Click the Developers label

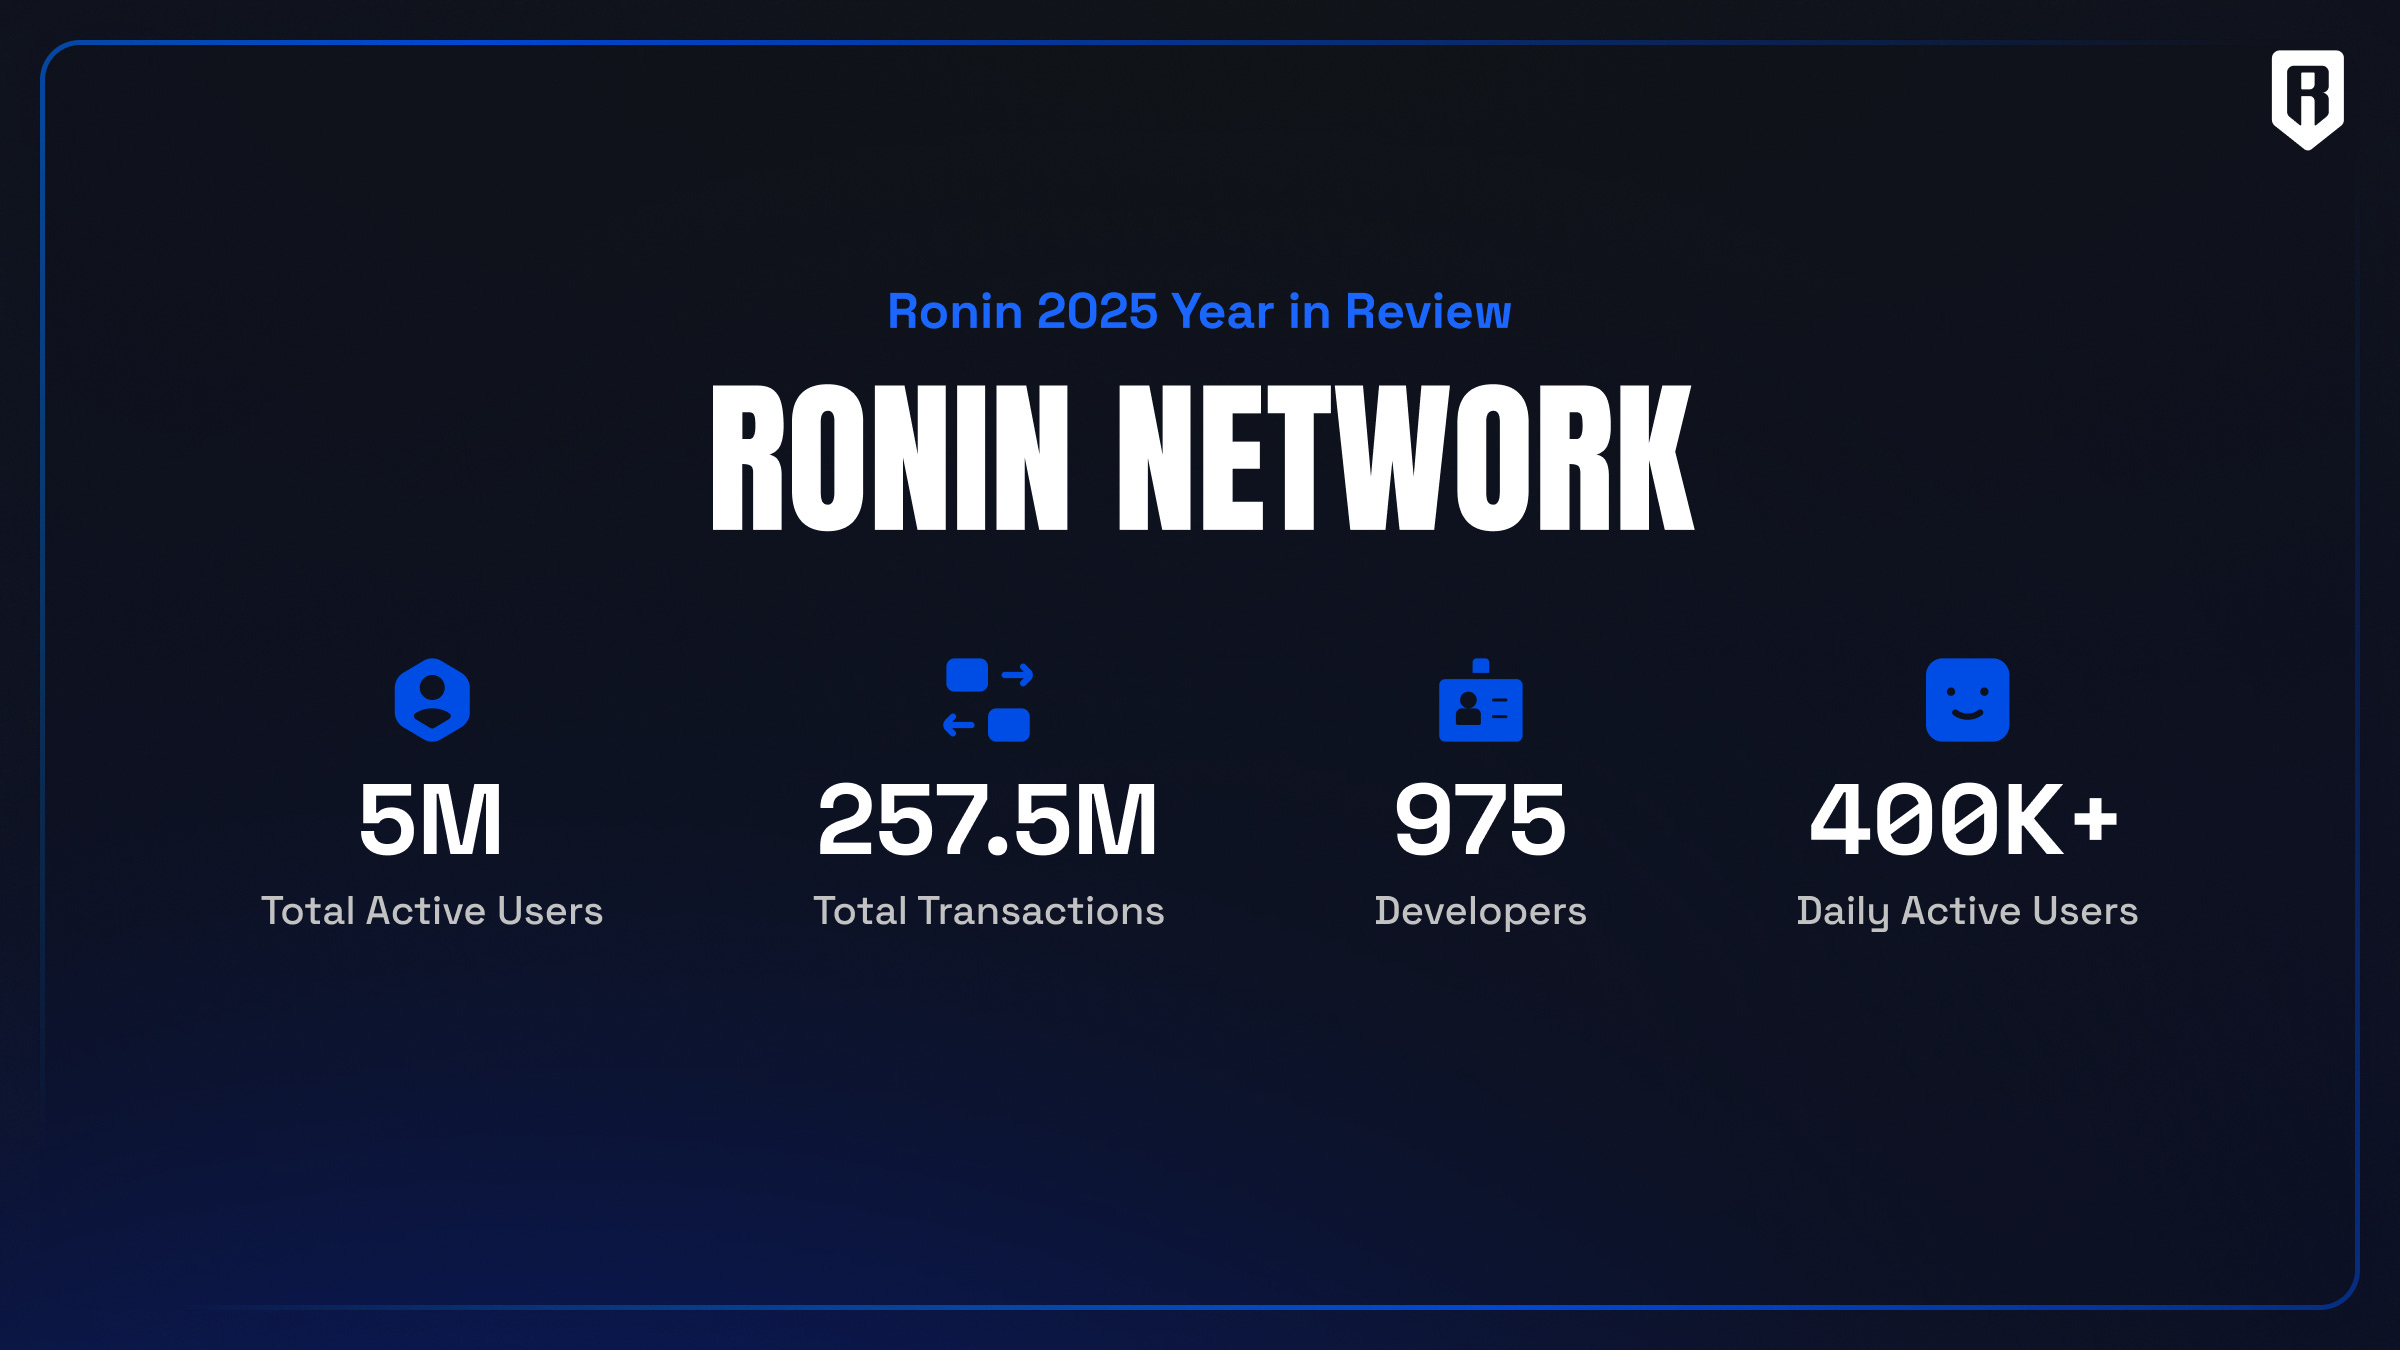coord(1480,911)
